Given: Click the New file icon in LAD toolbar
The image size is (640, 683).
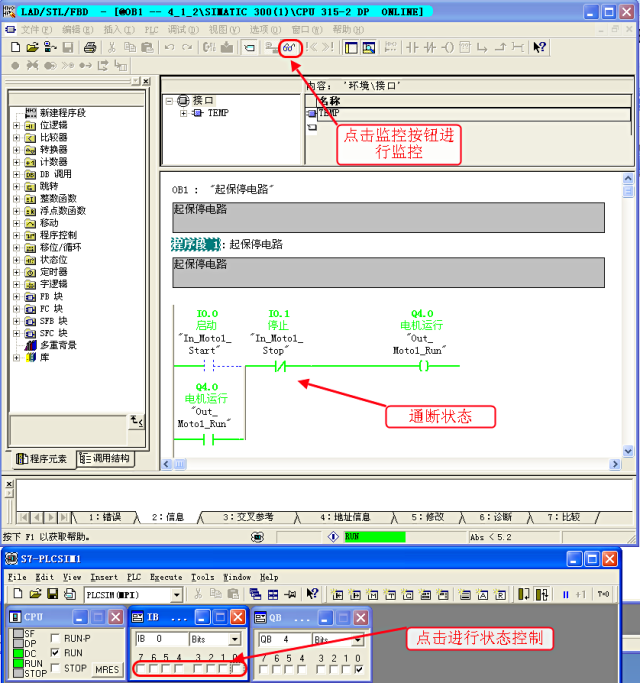Looking at the screenshot, I should click(15, 47).
